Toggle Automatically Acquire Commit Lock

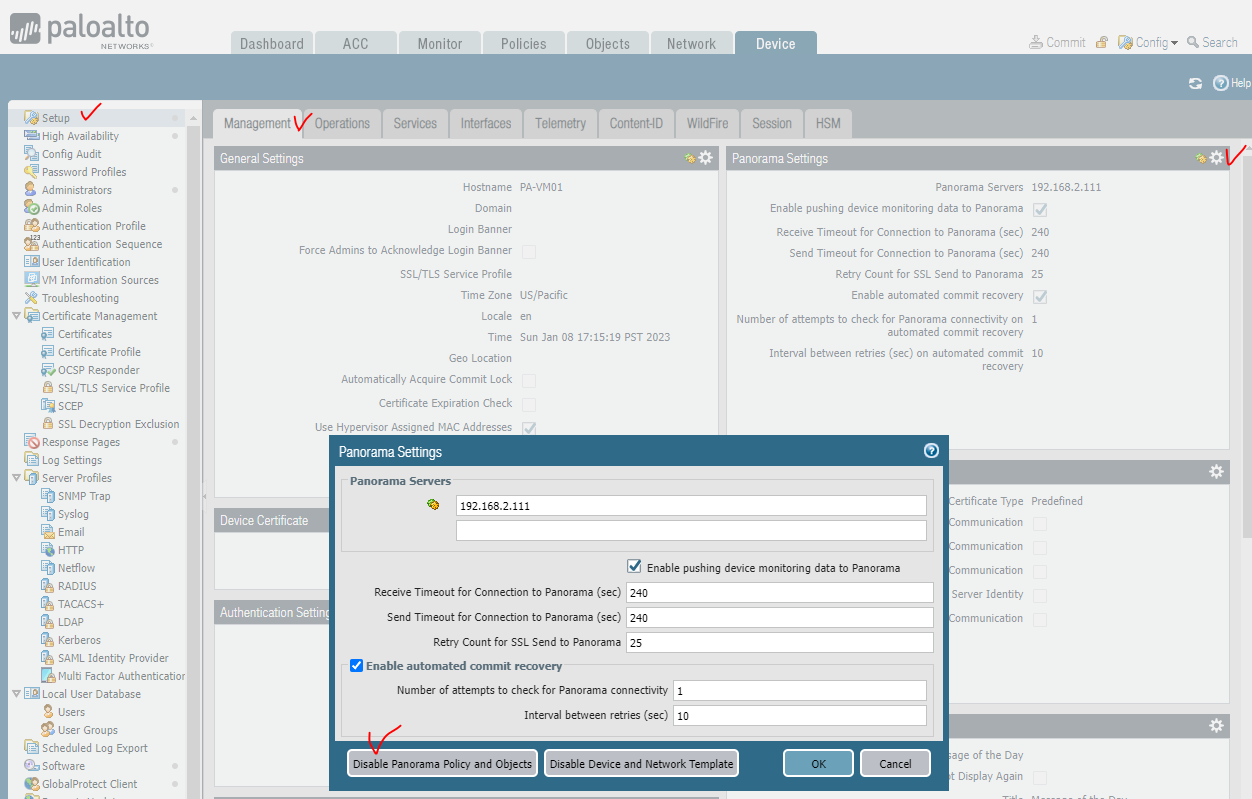(x=529, y=381)
